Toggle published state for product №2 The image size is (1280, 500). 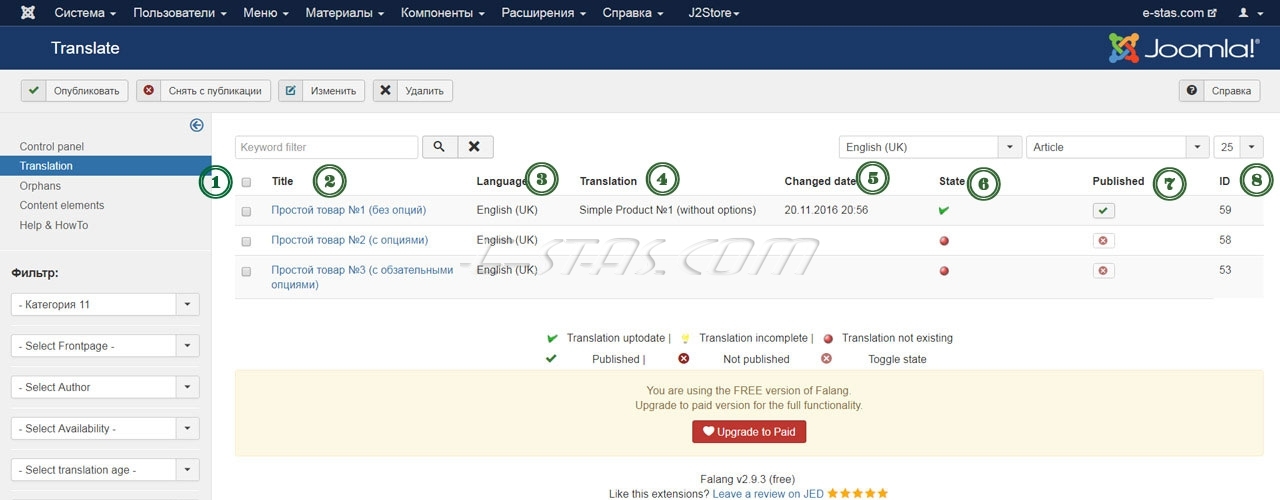coord(1103,241)
